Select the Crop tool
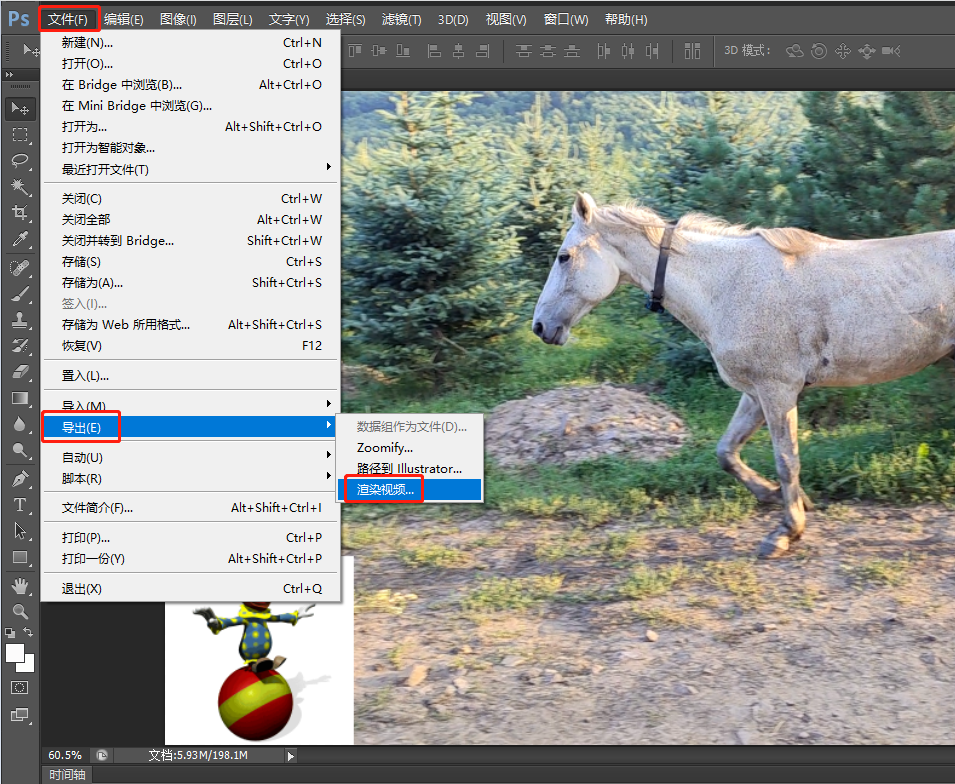 tap(20, 213)
